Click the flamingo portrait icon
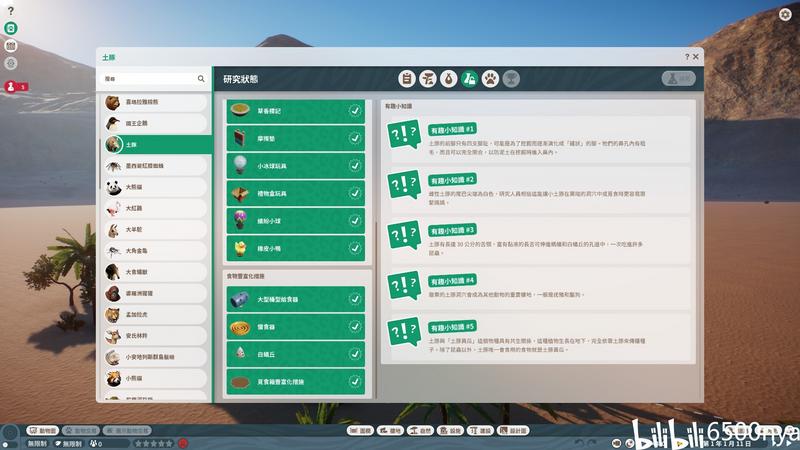Image resolution: width=800 pixels, height=450 pixels. [x=113, y=209]
